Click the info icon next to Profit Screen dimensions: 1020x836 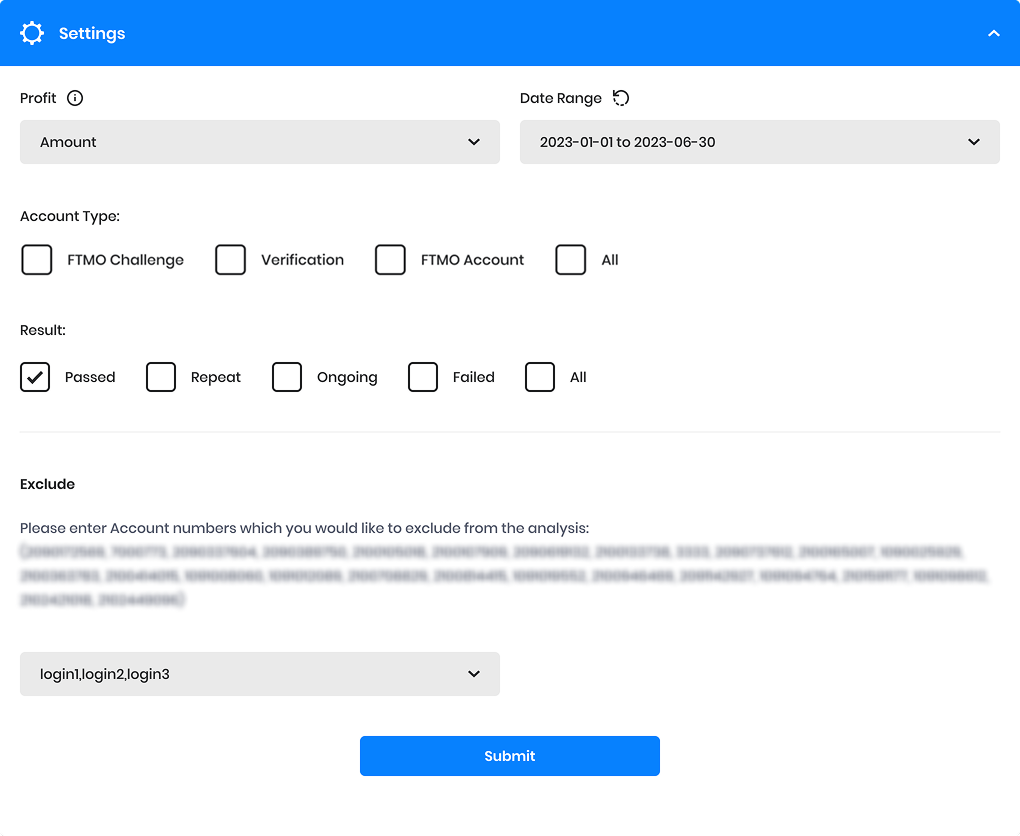(x=76, y=98)
